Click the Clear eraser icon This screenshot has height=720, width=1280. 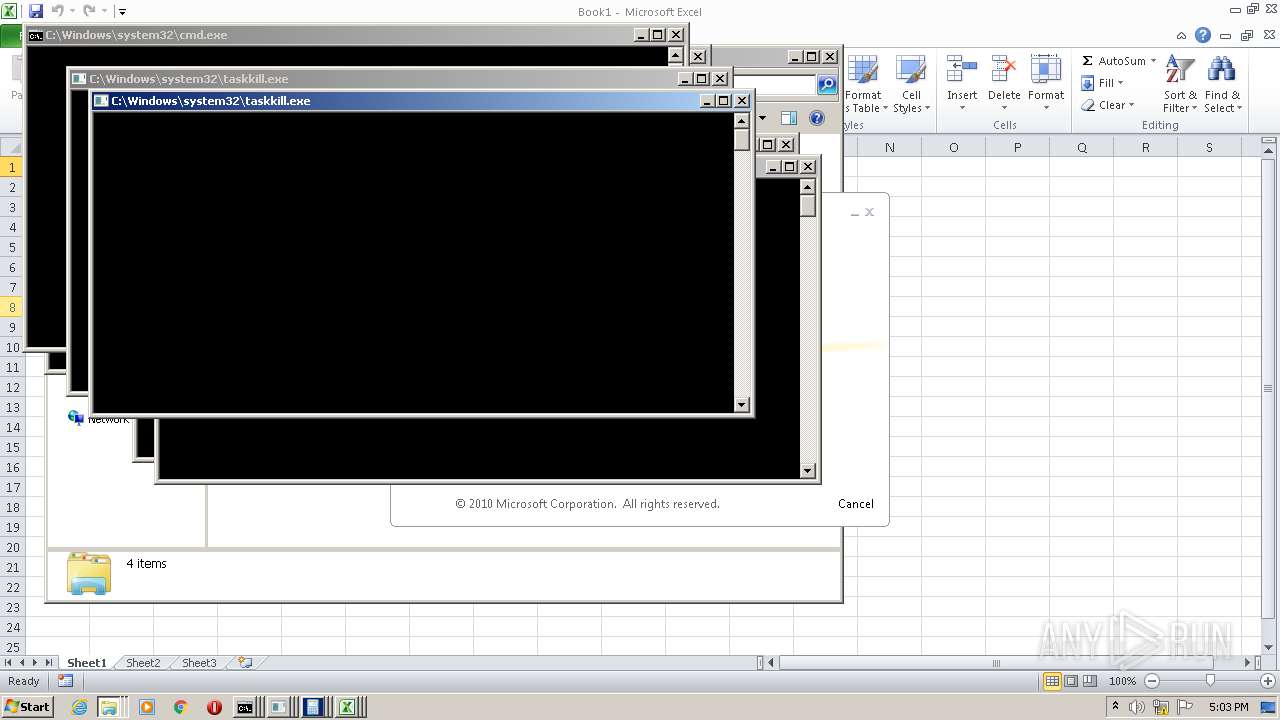point(1088,105)
